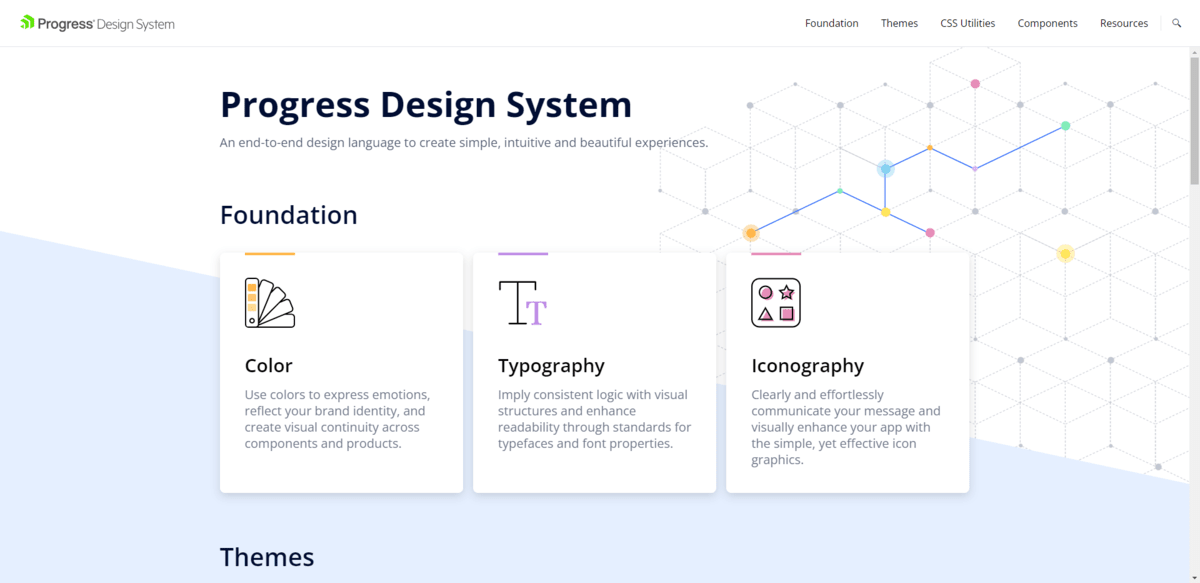Click the Typography card description text

(x=595, y=419)
